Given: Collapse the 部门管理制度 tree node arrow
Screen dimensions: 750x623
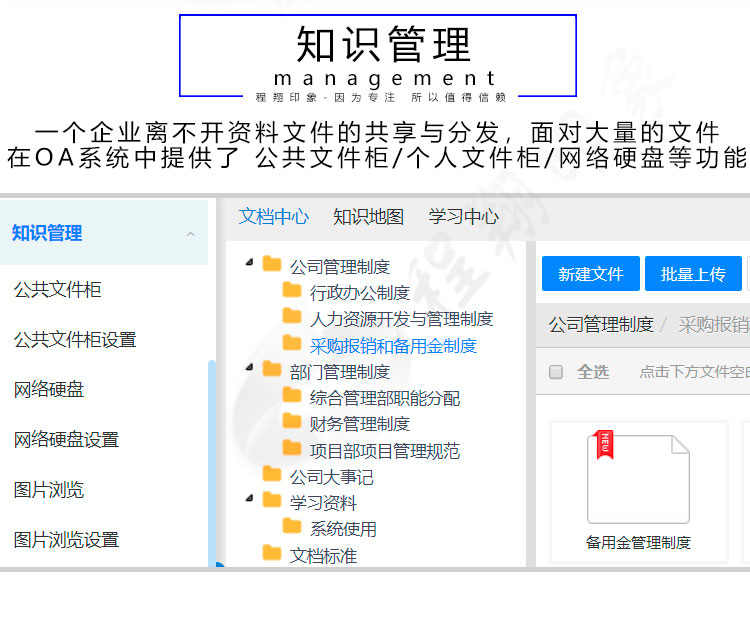Looking at the screenshot, I should 249,367.
